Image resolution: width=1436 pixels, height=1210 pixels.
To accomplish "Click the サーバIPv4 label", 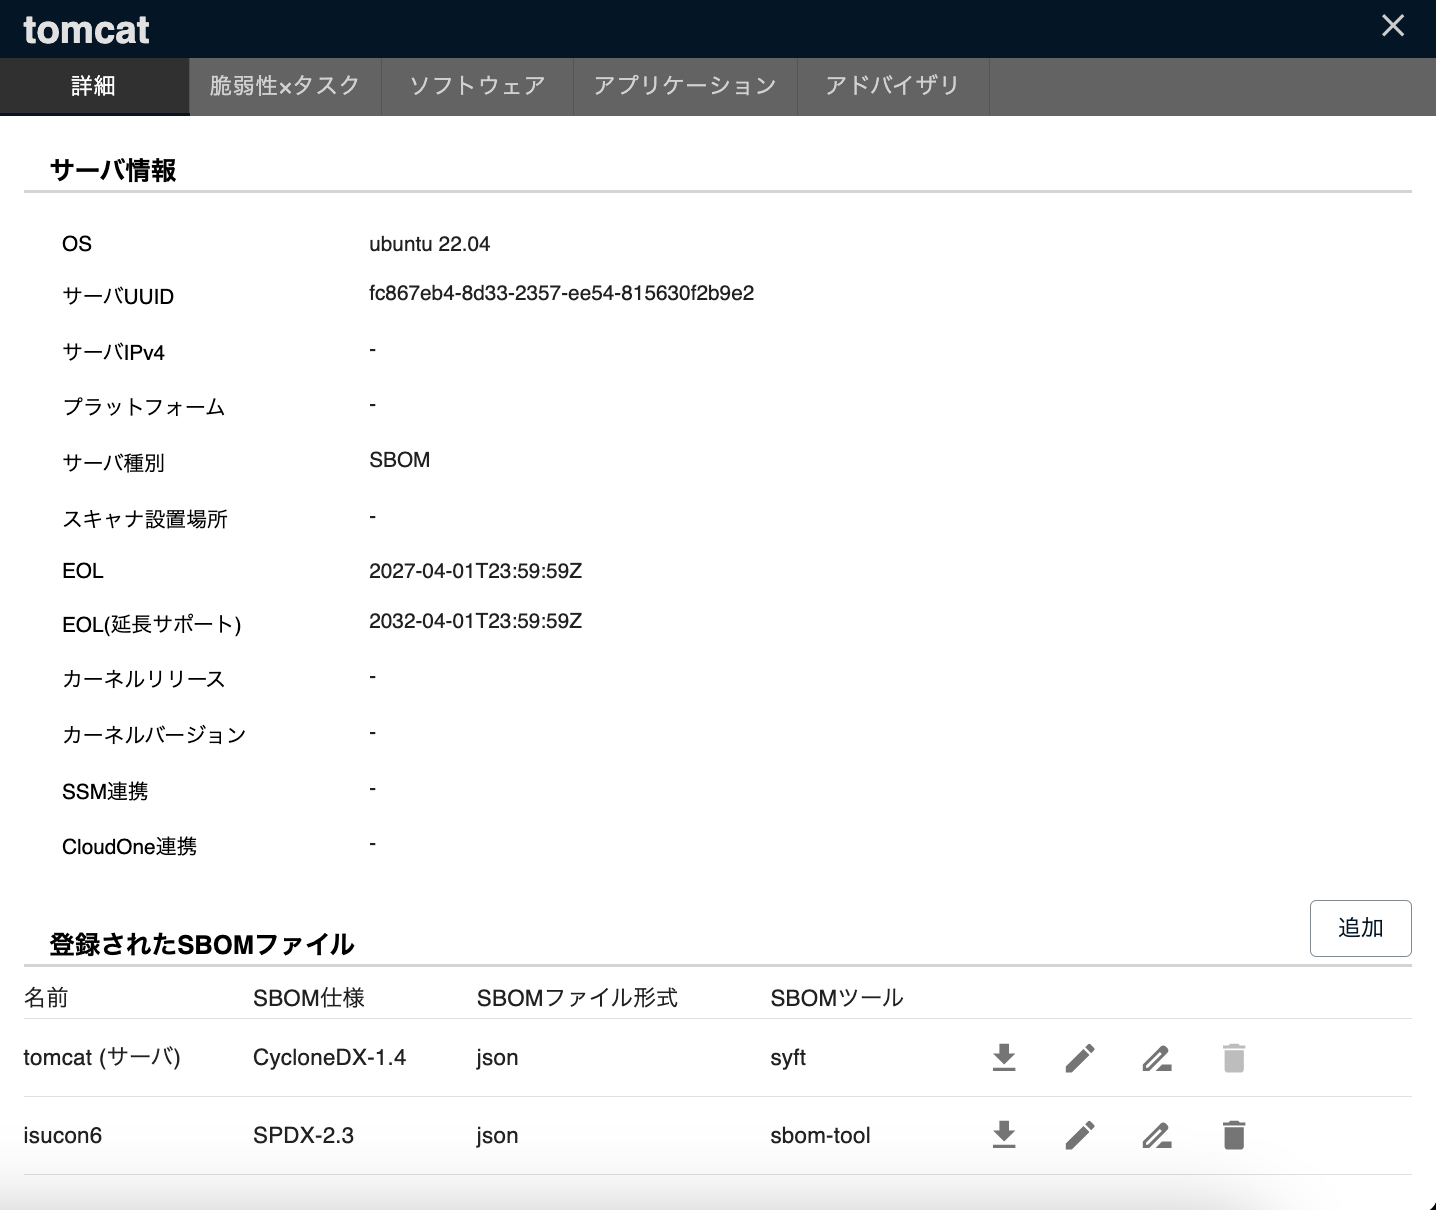I will (113, 352).
